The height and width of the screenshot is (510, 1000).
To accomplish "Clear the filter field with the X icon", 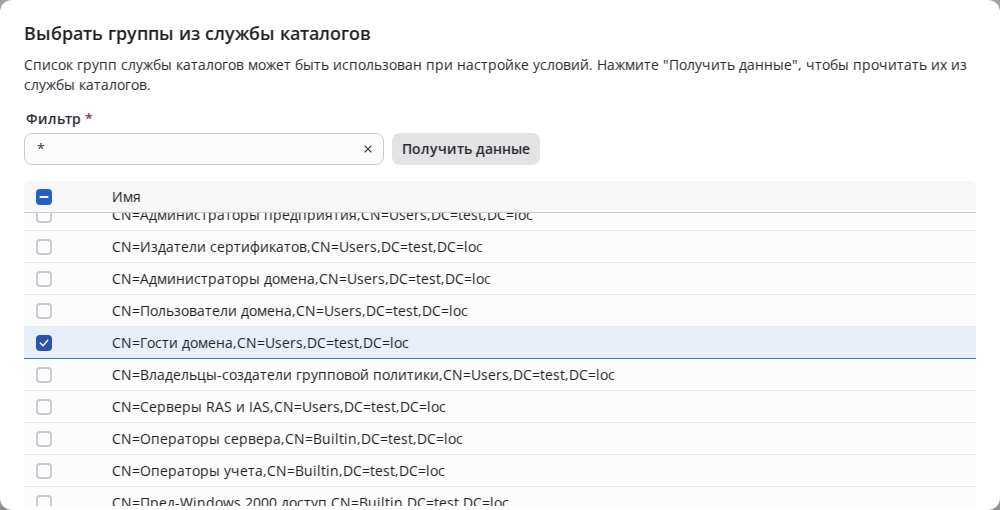I will [x=367, y=149].
